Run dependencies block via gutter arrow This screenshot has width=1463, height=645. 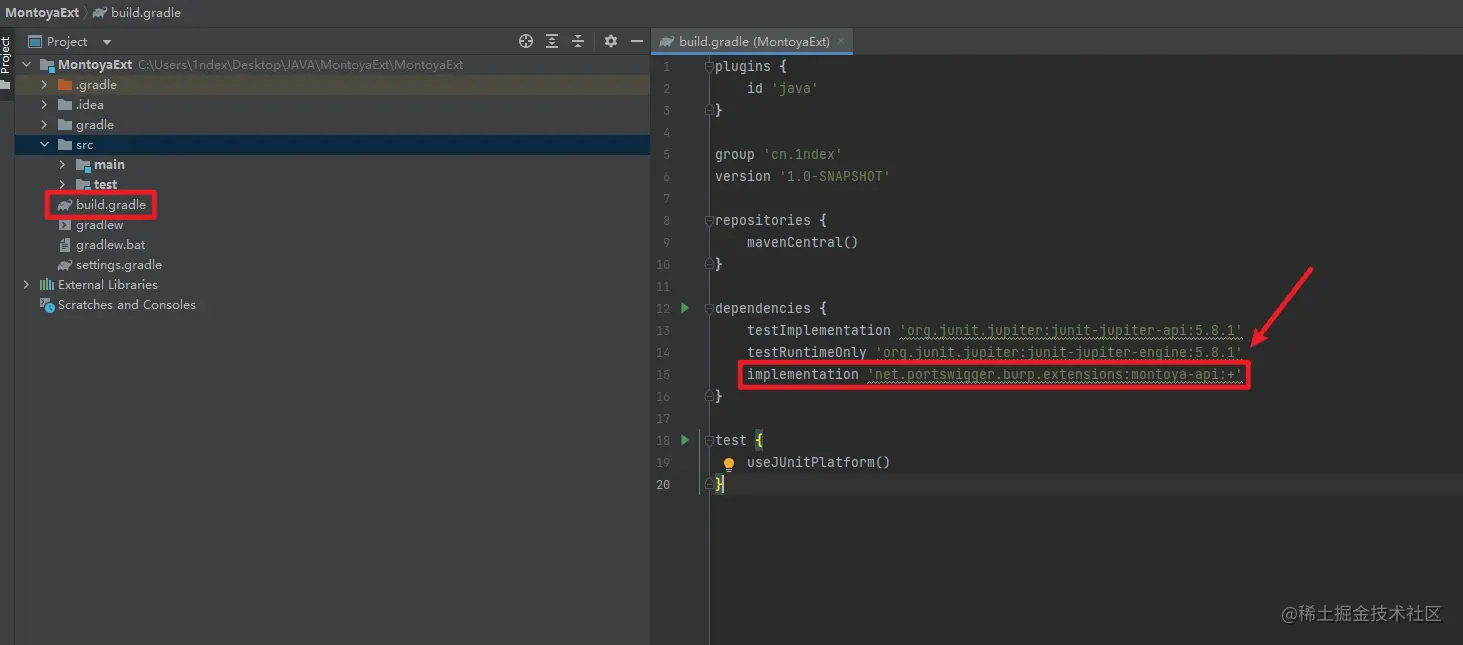pos(685,308)
